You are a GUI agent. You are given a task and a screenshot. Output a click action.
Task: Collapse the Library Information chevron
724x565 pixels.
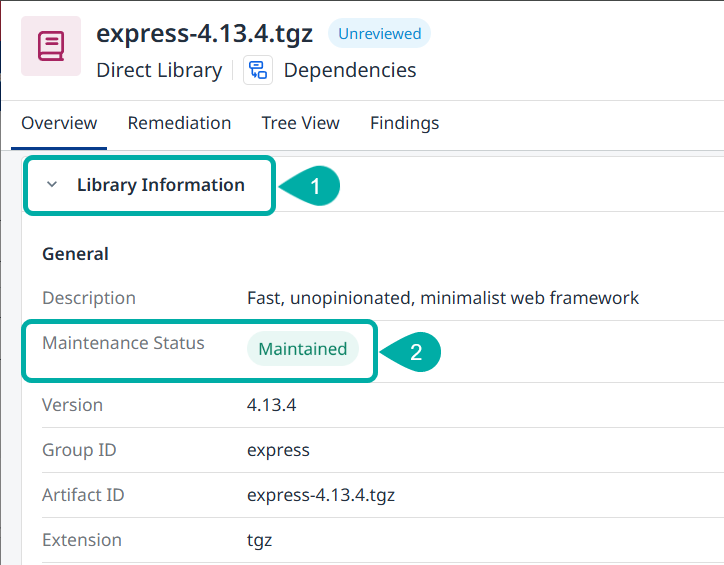pyautogui.click(x=53, y=185)
